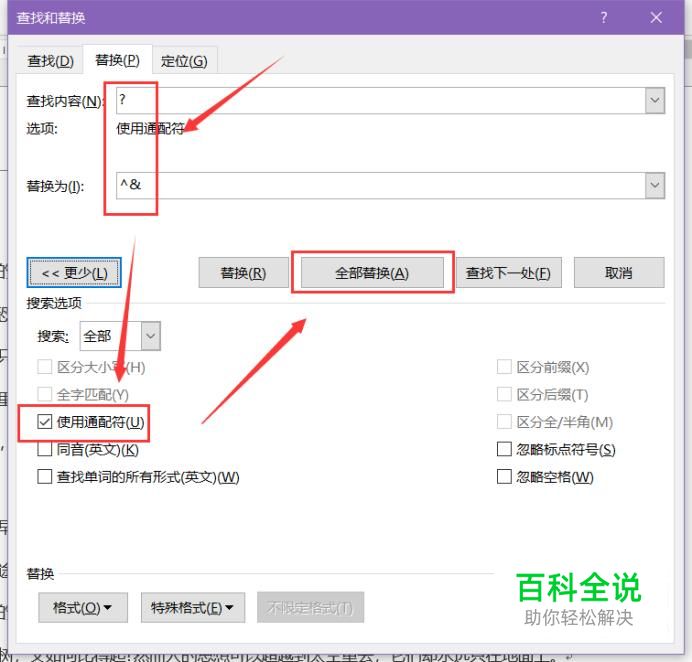Click 查找下一处(F) button
The image size is (692, 662).
click(x=509, y=273)
